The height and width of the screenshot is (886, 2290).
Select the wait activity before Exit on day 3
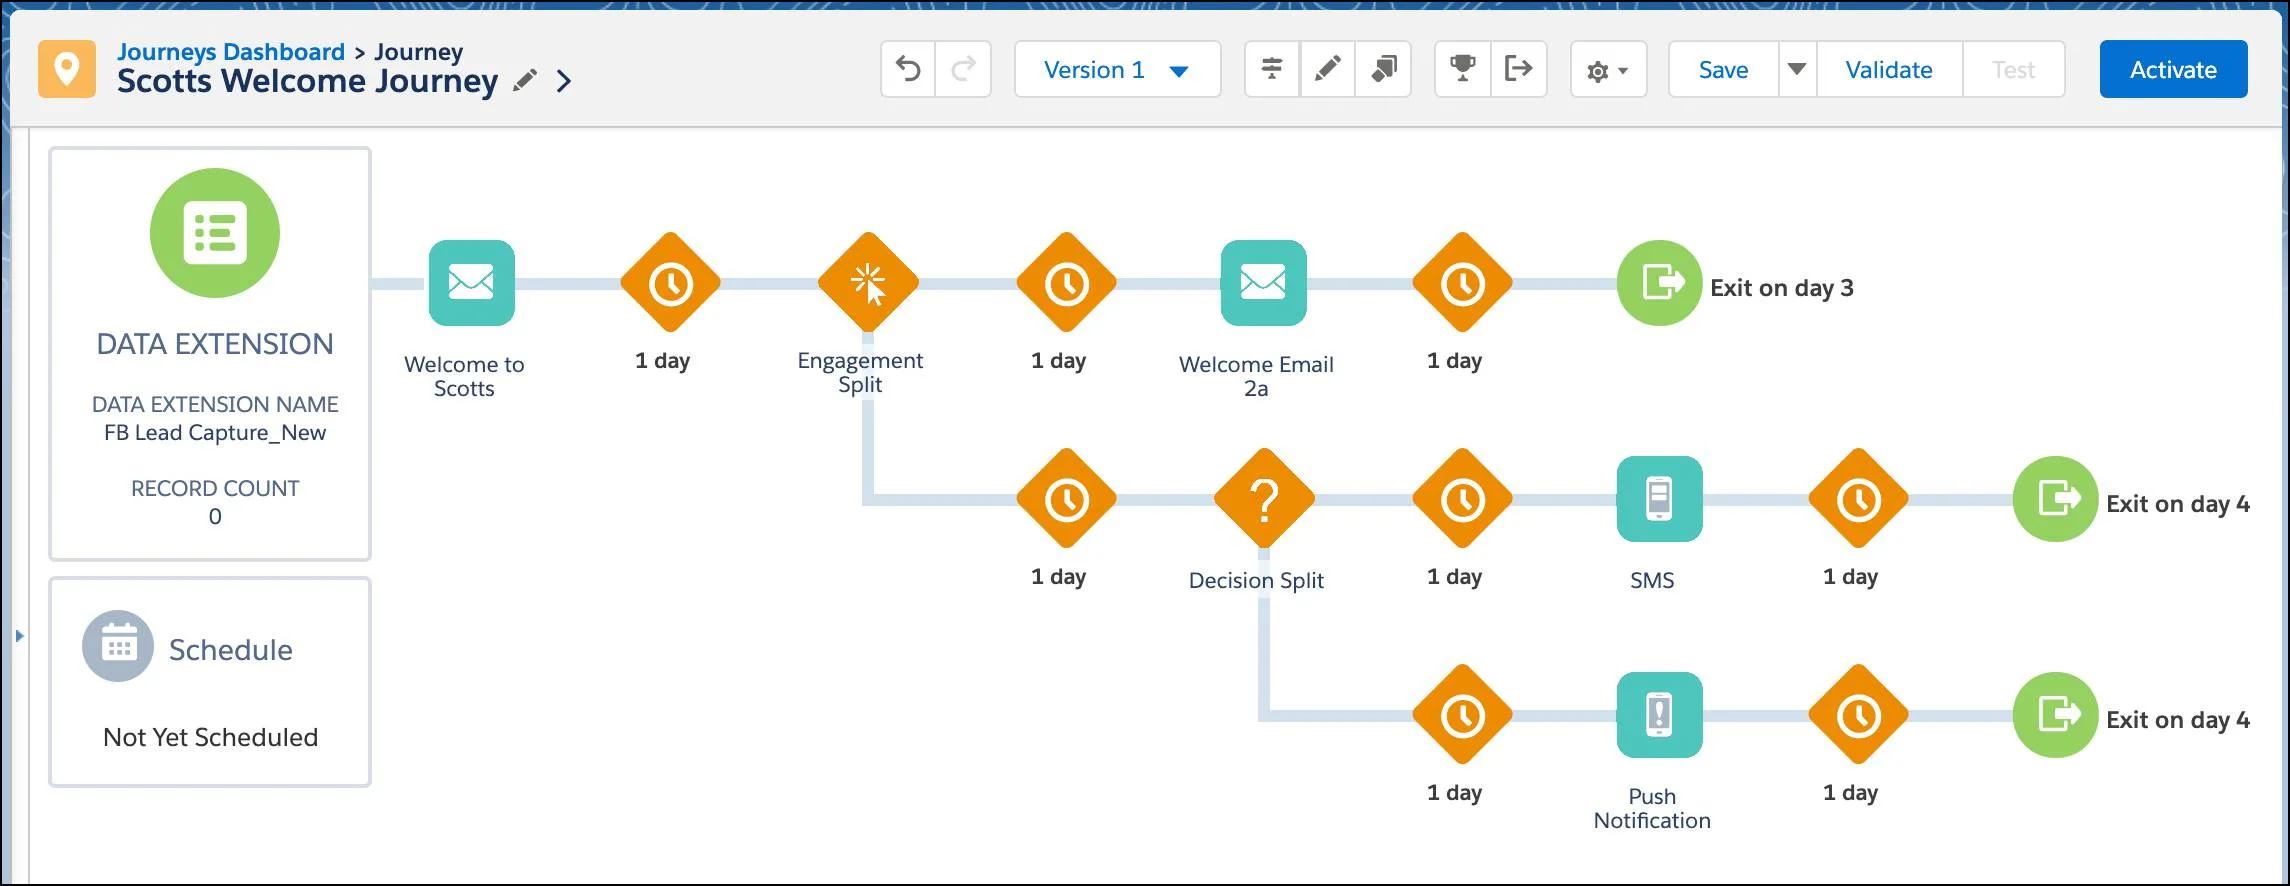[1462, 283]
